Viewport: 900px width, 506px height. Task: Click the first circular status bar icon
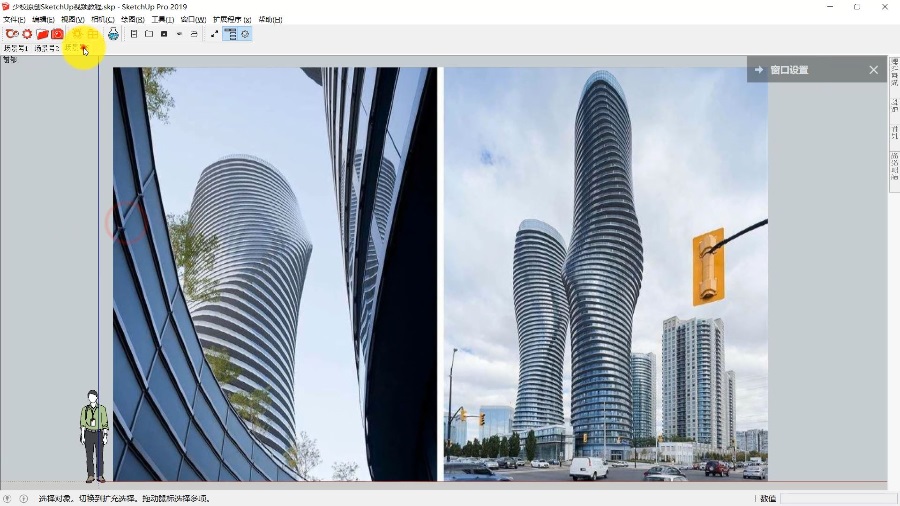pyautogui.click(x=7, y=499)
